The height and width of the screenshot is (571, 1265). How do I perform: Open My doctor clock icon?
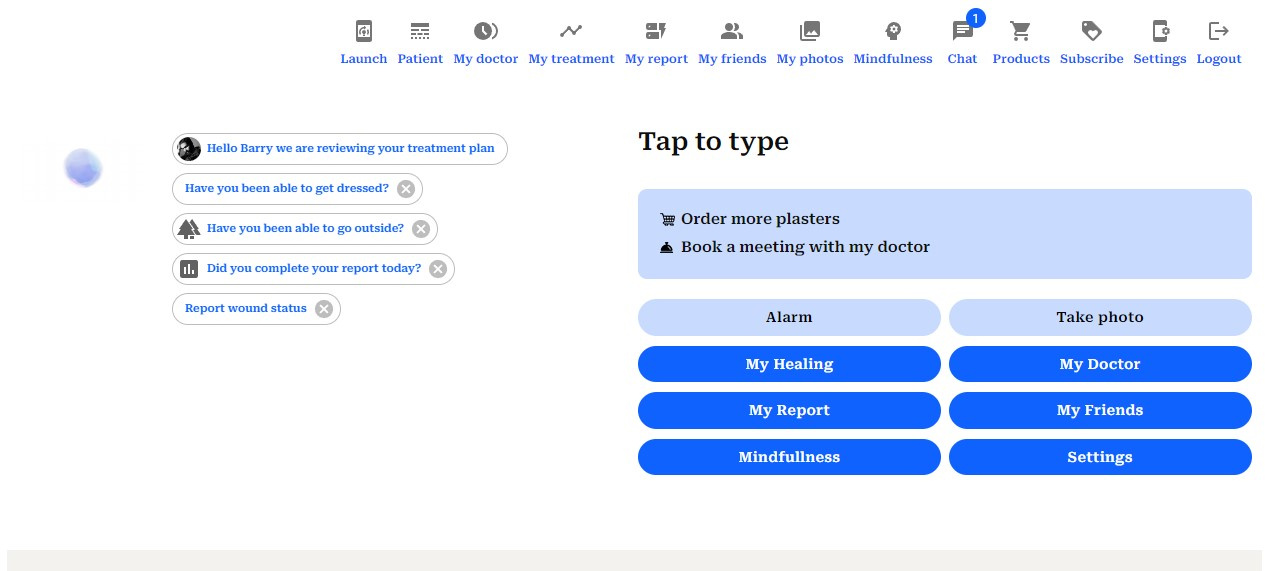tap(486, 32)
